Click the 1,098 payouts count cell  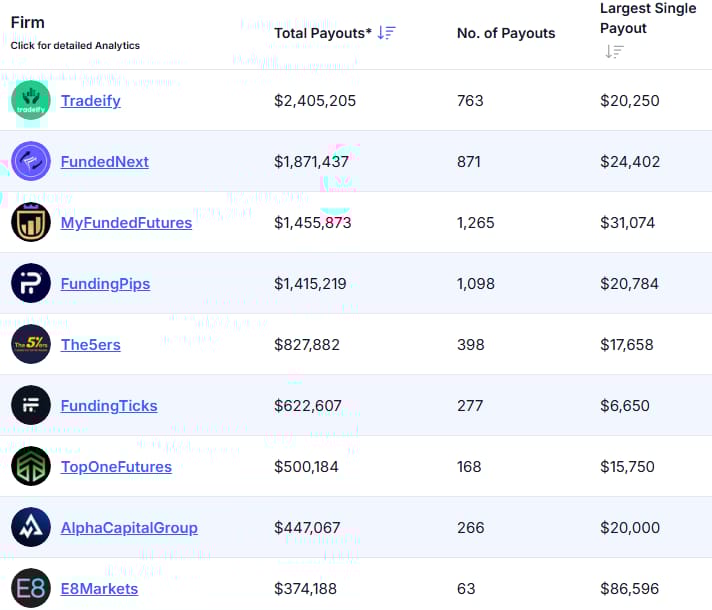[x=476, y=284]
